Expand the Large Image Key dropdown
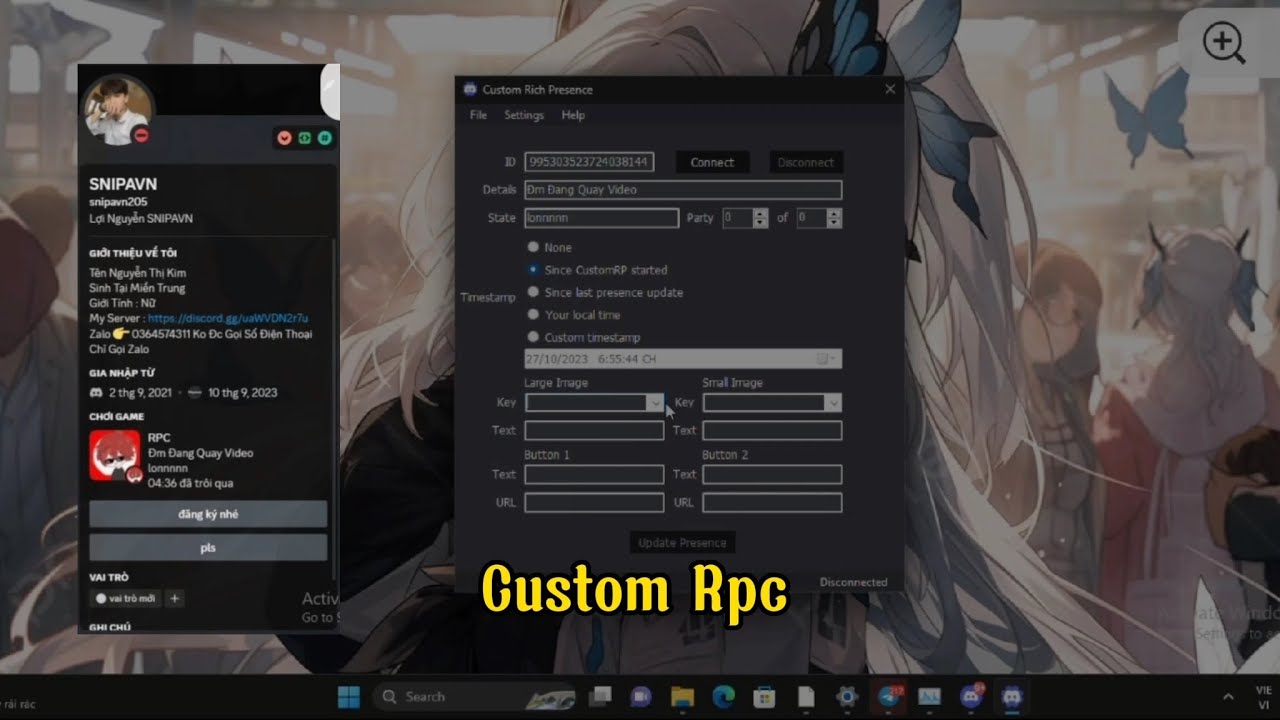This screenshot has height=720, width=1280. [x=655, y=403]
